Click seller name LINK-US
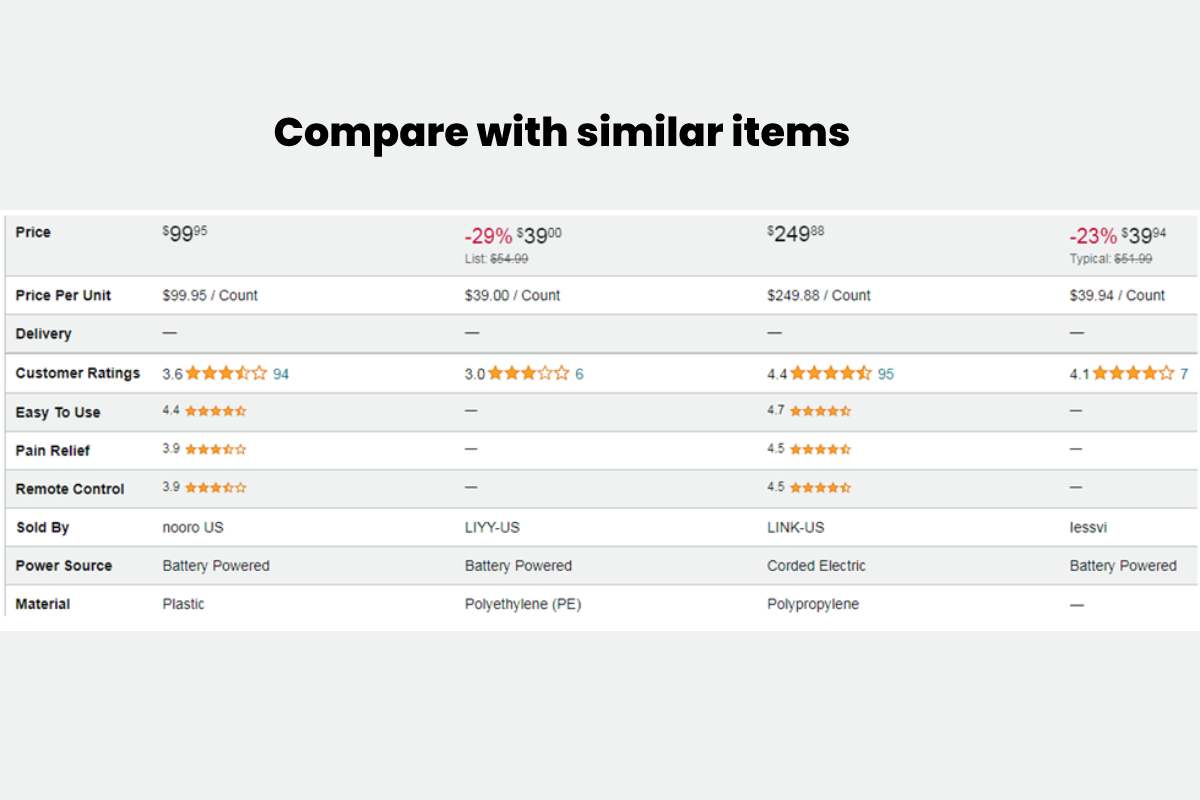 pos(796,527)
